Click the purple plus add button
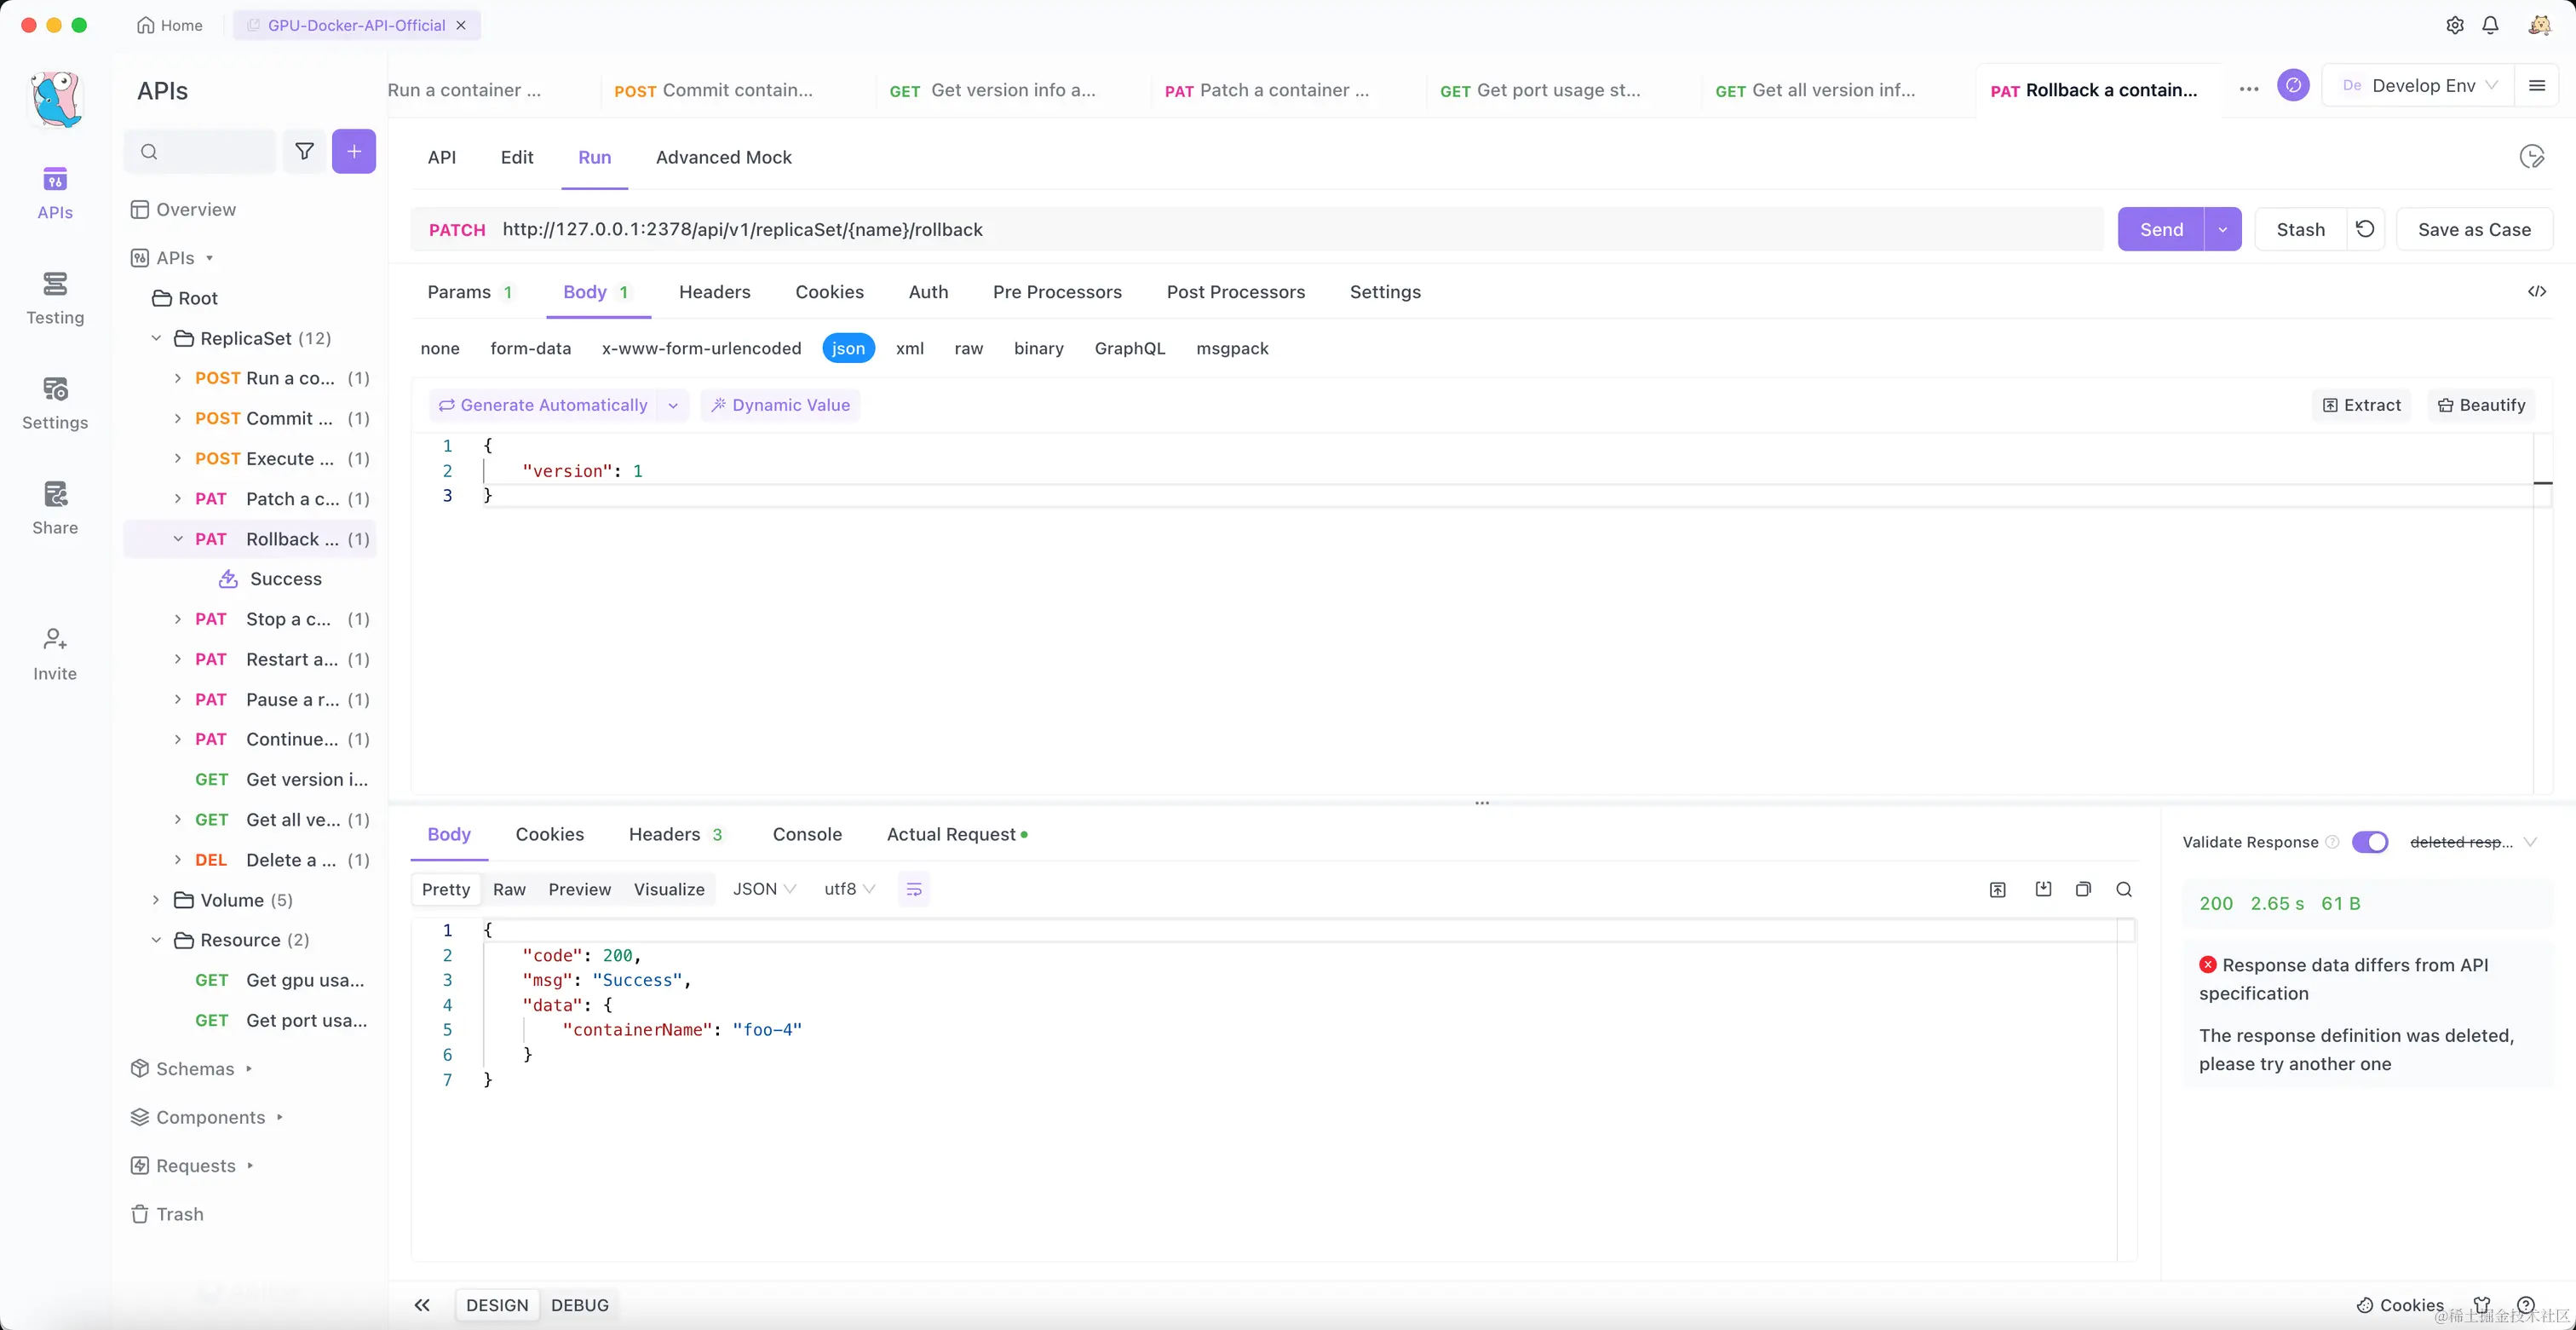The height and width of the screenshot is (1330, 2576). coord(354,151)
